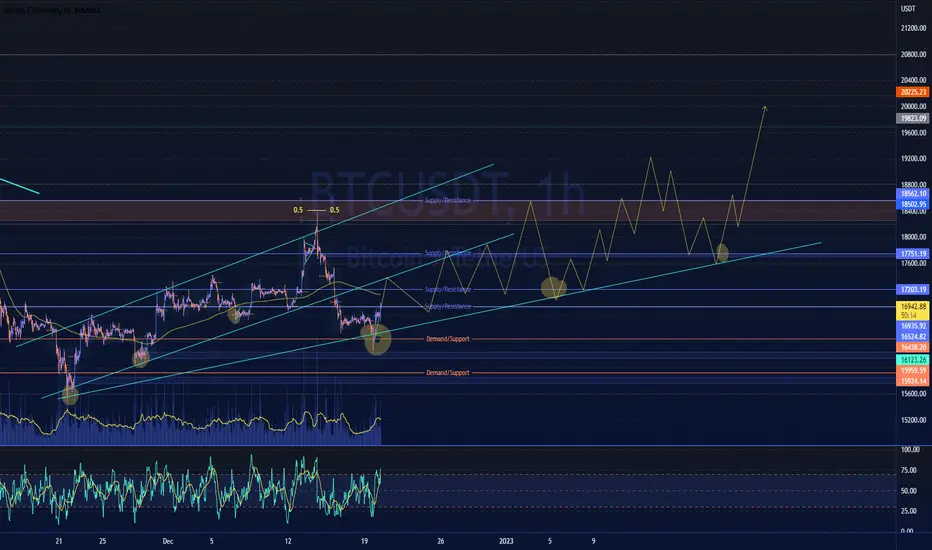This screenshot has height=550, width=932.
Task: Select the orange 20225.23 price tag
Action: pos(912,92)
